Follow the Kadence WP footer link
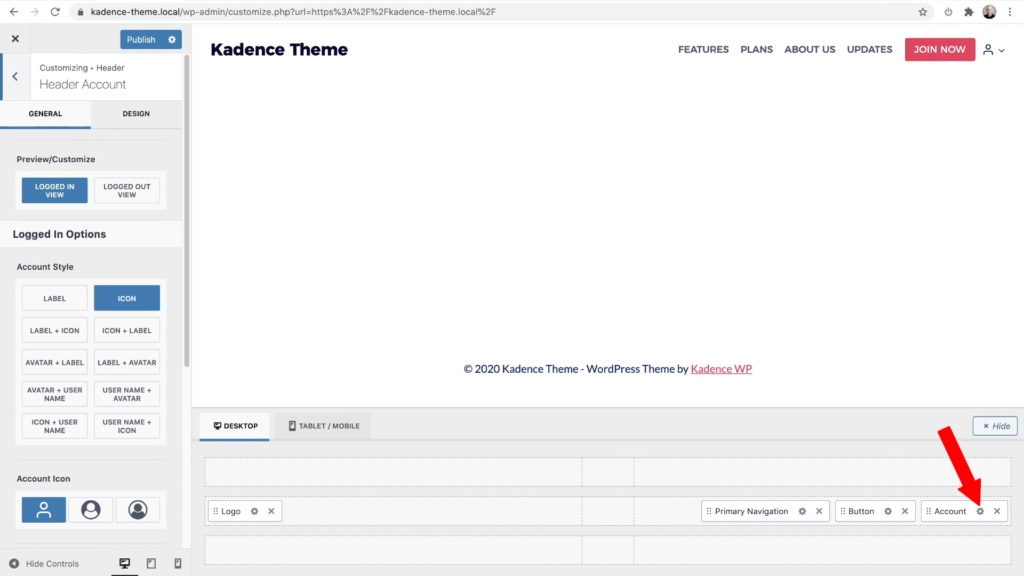The width and height of the screenshot is (1024, 576). [x=721, y=369]
